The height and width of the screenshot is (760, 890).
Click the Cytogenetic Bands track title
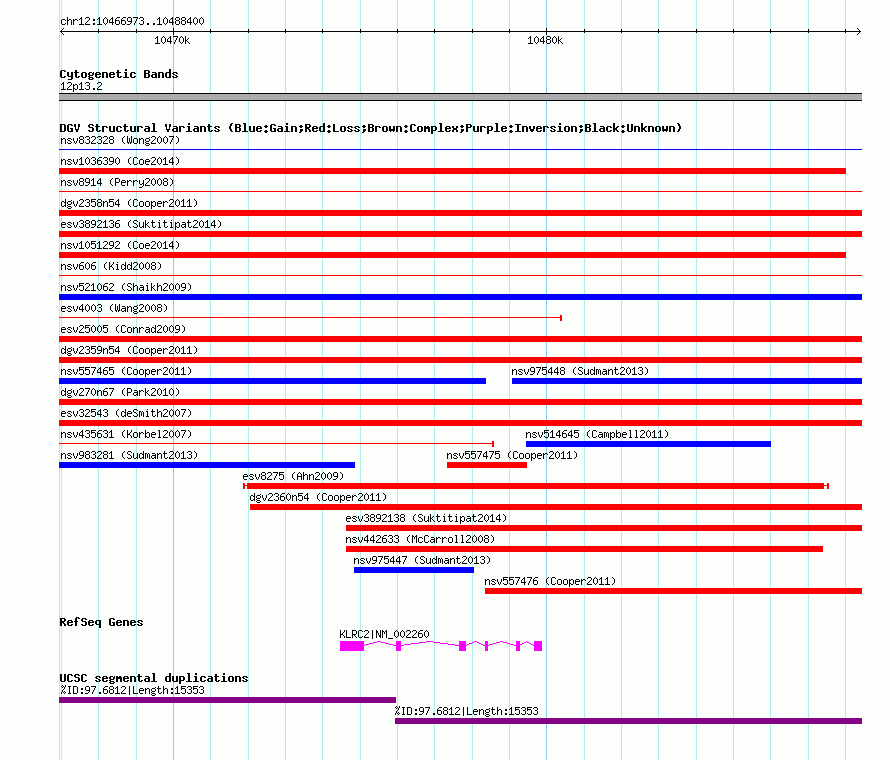[119, 74]
